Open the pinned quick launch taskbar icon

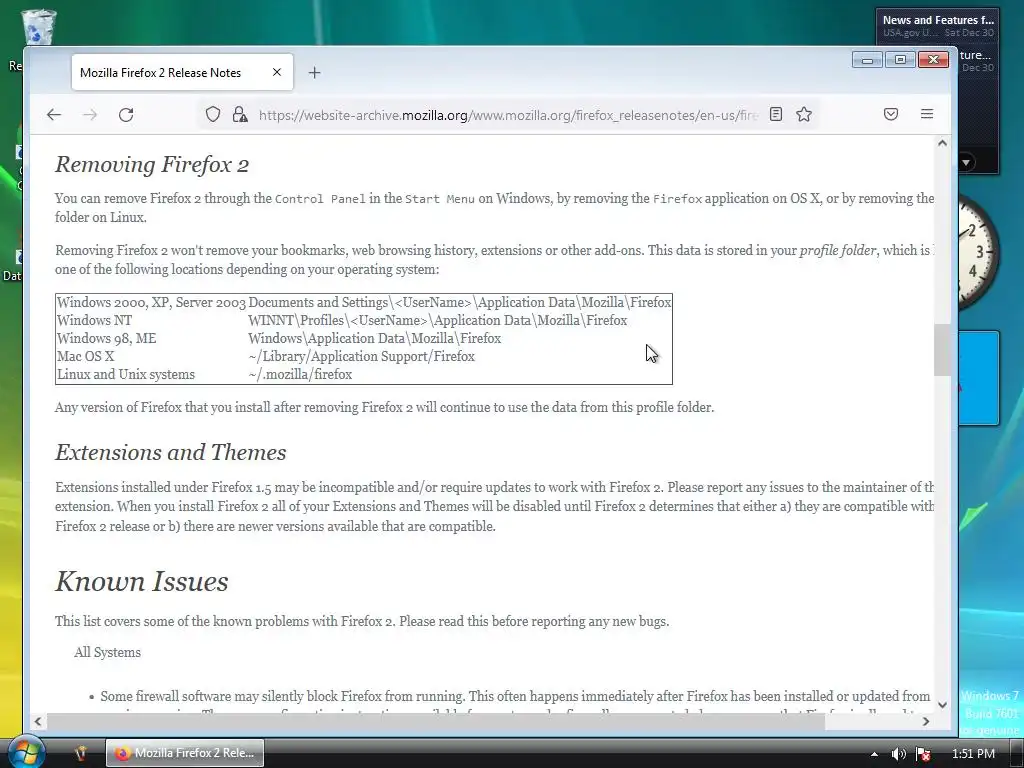(80, 753)
